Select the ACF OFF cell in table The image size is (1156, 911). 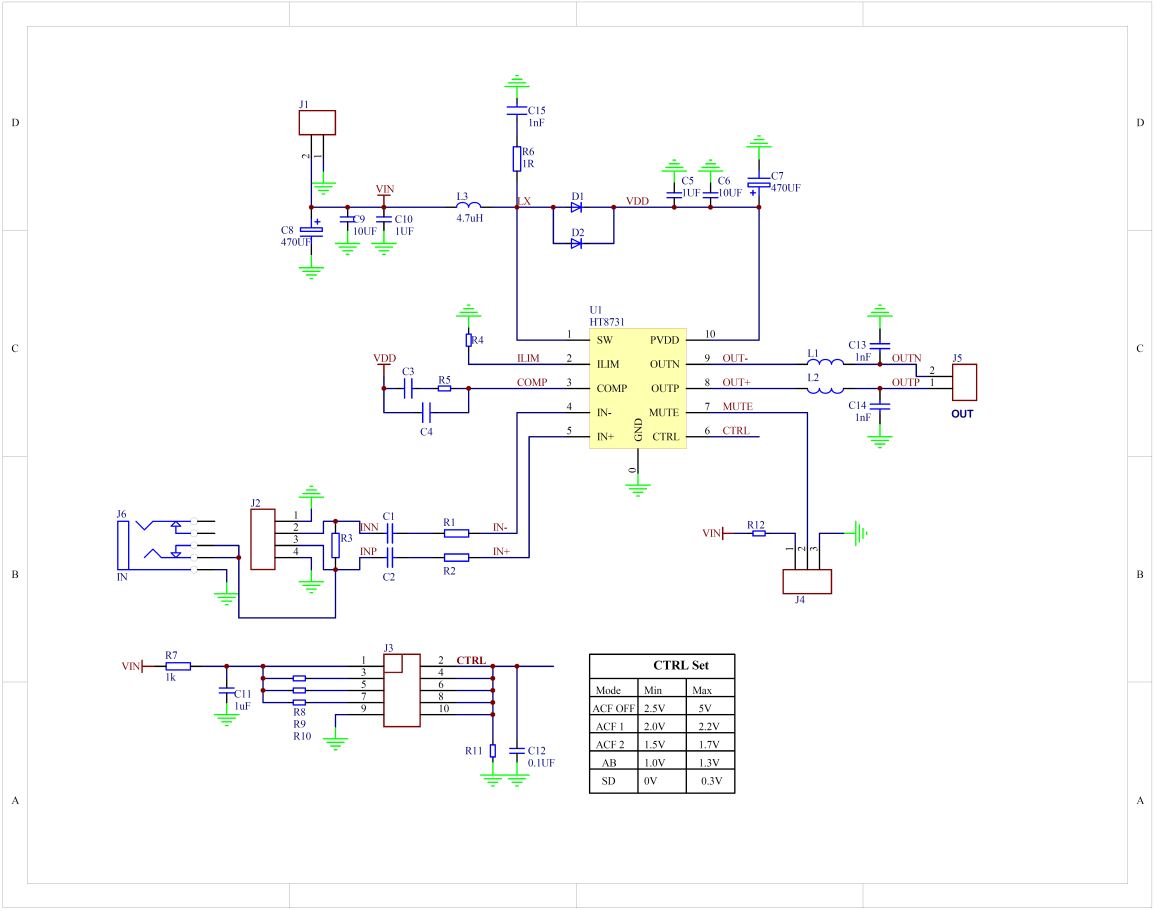[613, 708]
